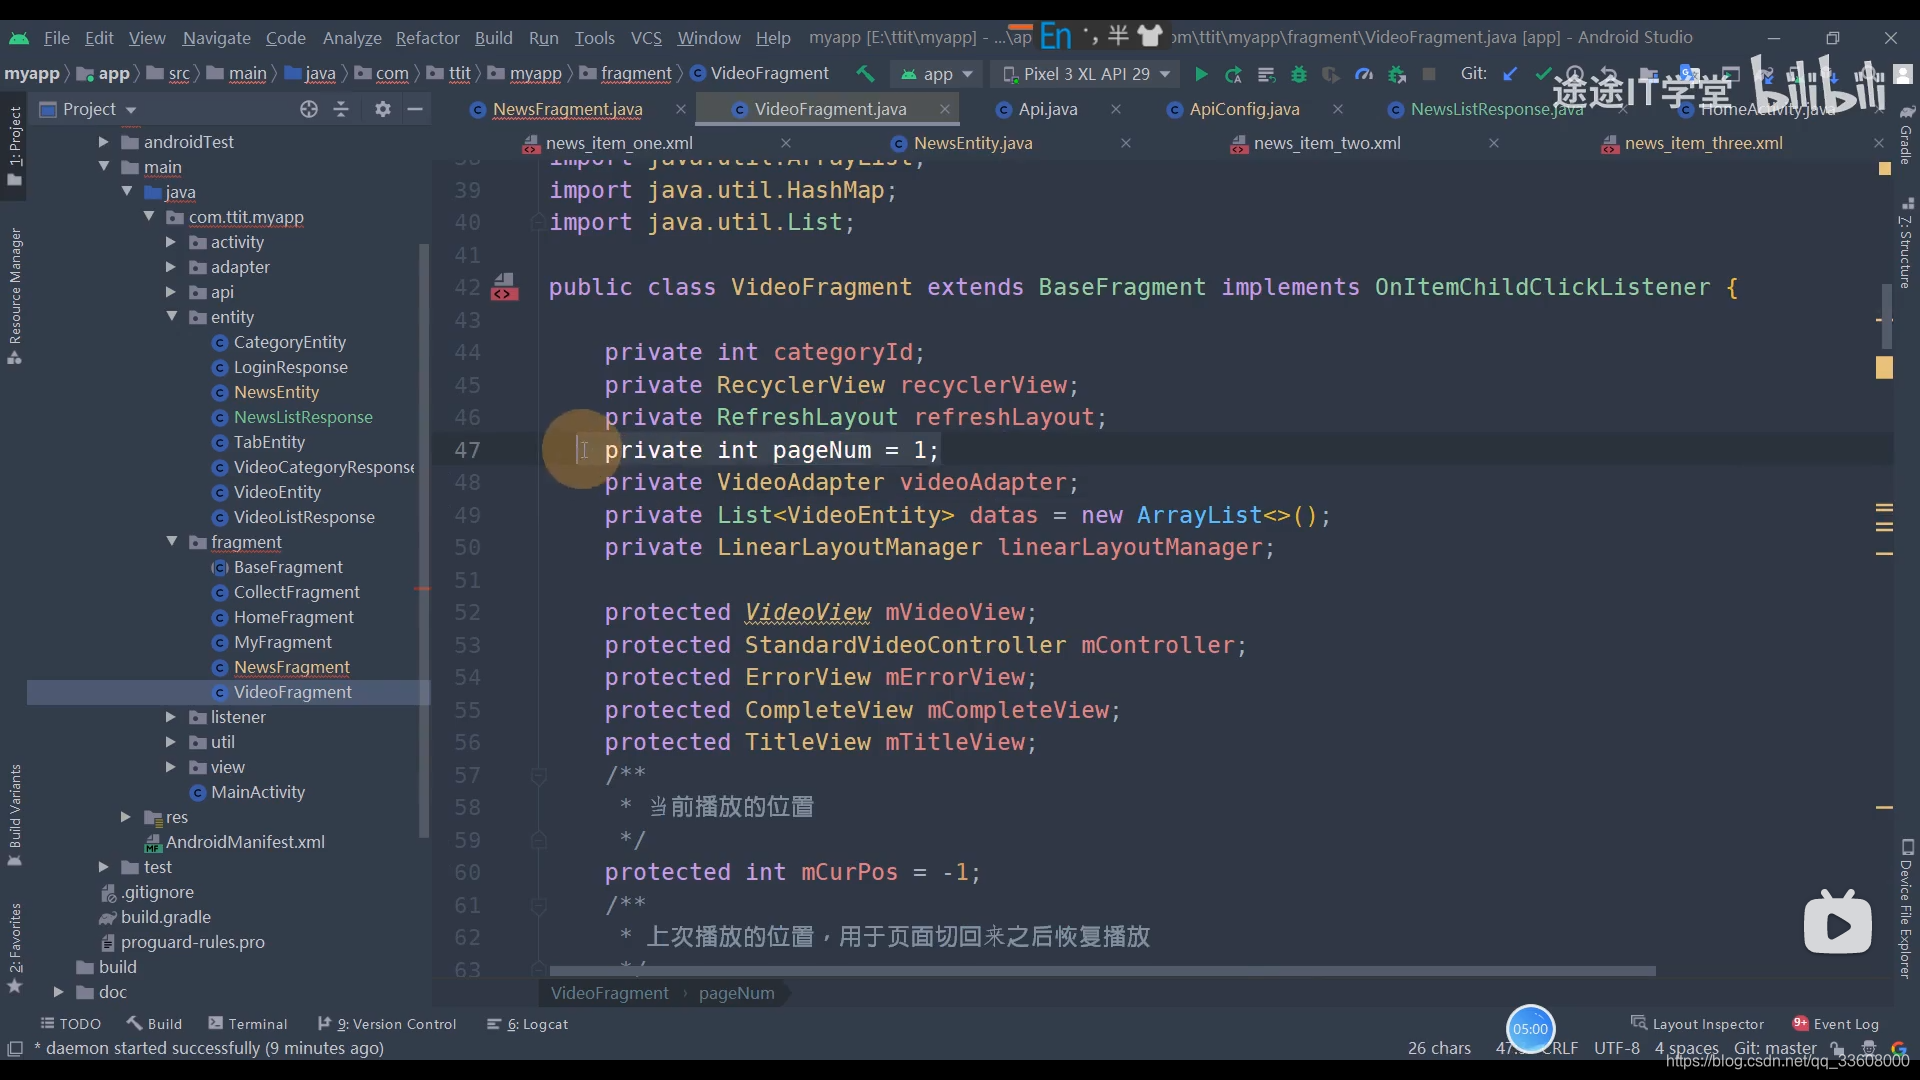Click the Git: master branch indicator

(x=1775, y=1048)
